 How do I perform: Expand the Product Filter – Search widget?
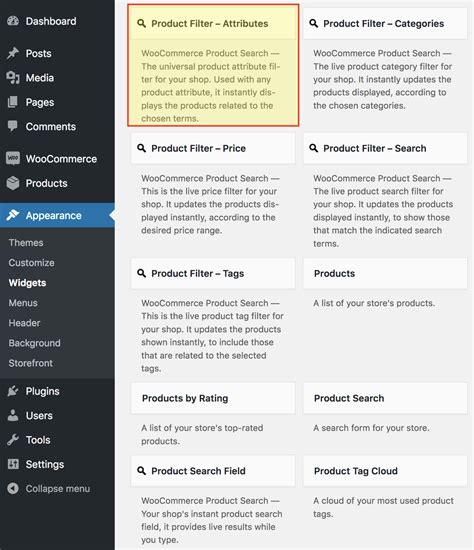click(385, 148)
